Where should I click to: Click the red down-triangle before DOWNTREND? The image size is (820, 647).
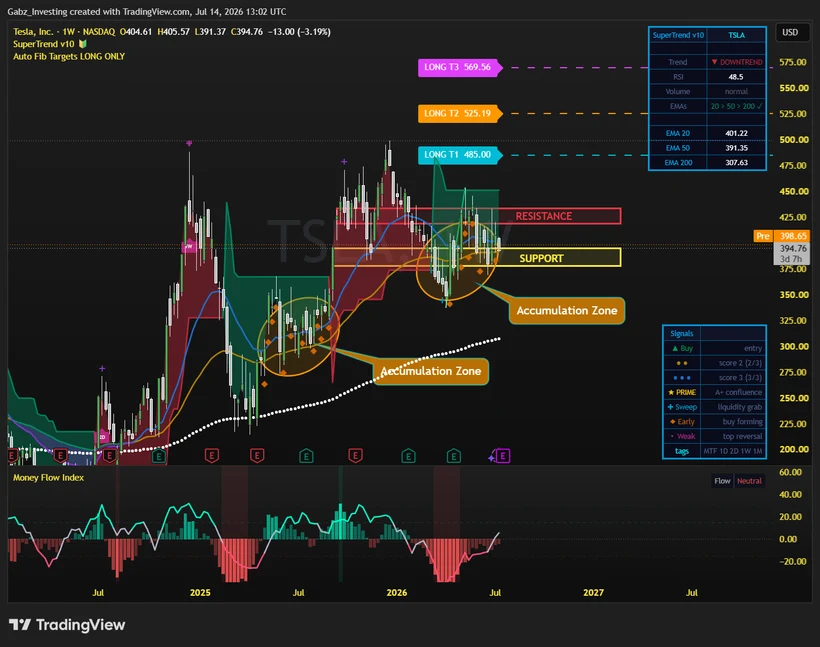pos(714,62)
